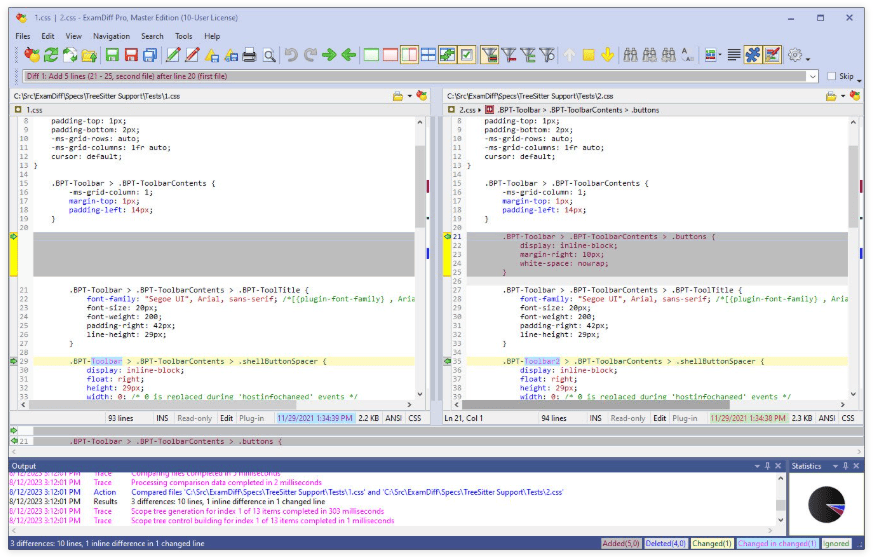Open the Edit menu
873x557 pixels.
coord(48,36)
